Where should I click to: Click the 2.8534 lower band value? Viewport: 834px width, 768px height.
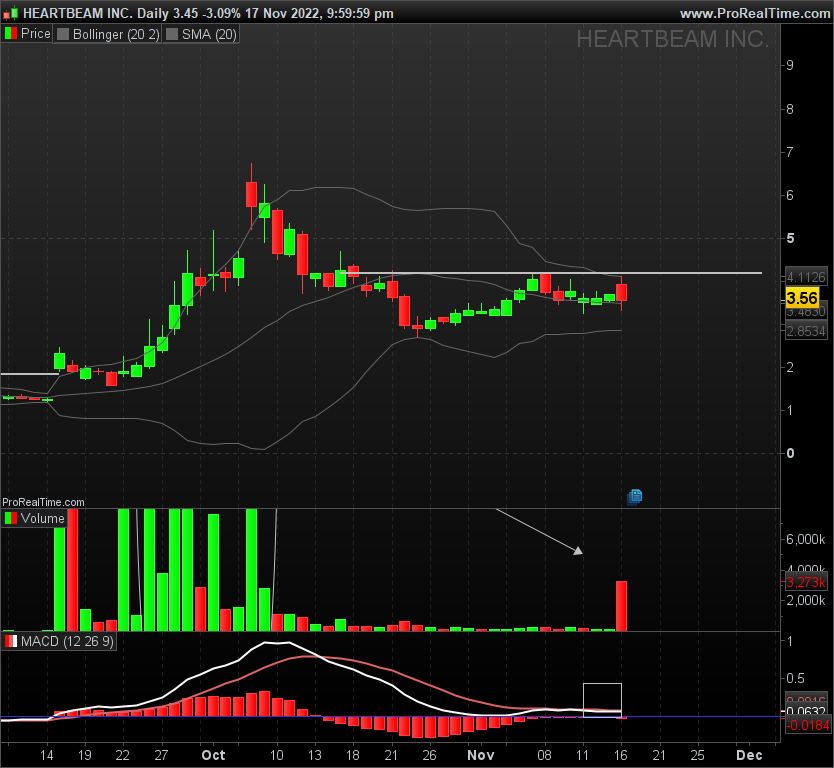pyautogui.click(x=806, y=331)
